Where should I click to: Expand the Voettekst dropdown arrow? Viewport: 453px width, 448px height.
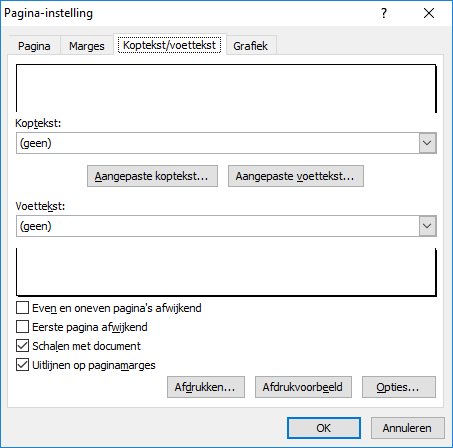[x=427, y=226]
